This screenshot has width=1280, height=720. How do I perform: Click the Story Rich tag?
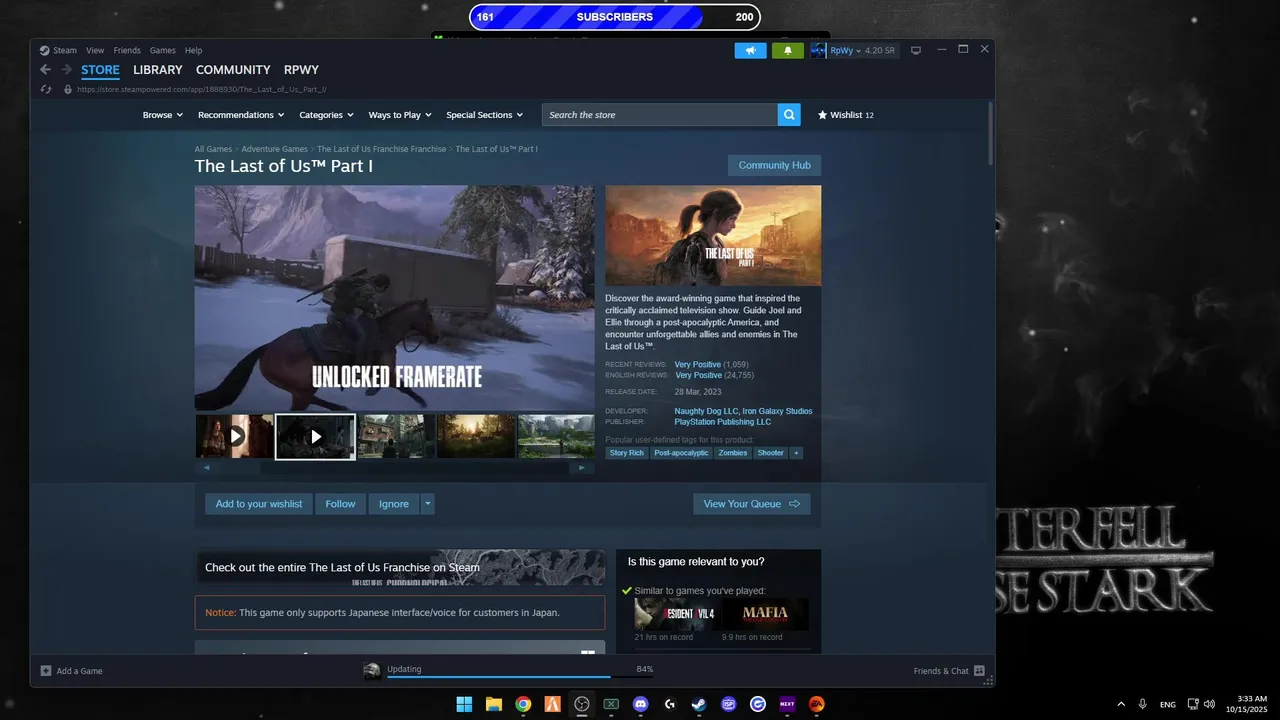[x=627, y=453]
